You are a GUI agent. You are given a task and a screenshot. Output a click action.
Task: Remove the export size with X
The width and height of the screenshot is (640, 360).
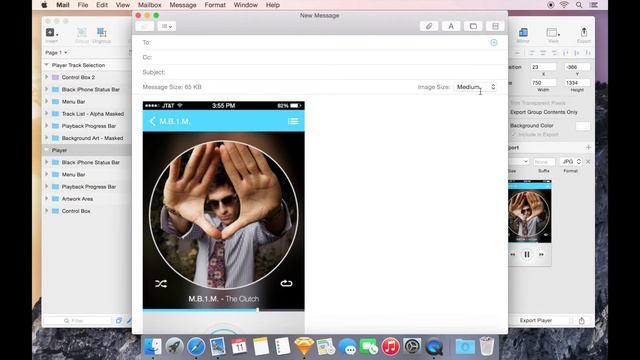pos(588,162)
